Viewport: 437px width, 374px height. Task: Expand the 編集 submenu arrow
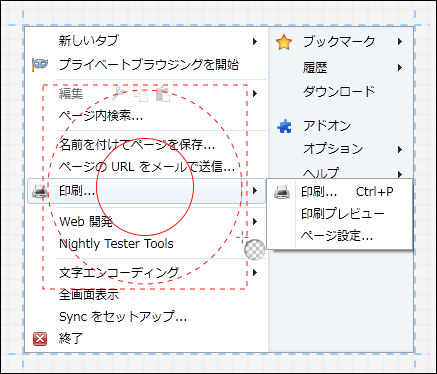click(x=255, y=93)
